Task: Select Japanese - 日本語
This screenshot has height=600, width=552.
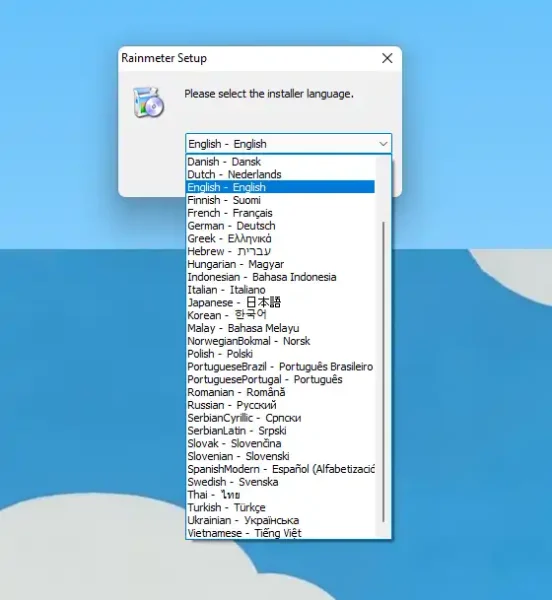Action: [280, 302]
